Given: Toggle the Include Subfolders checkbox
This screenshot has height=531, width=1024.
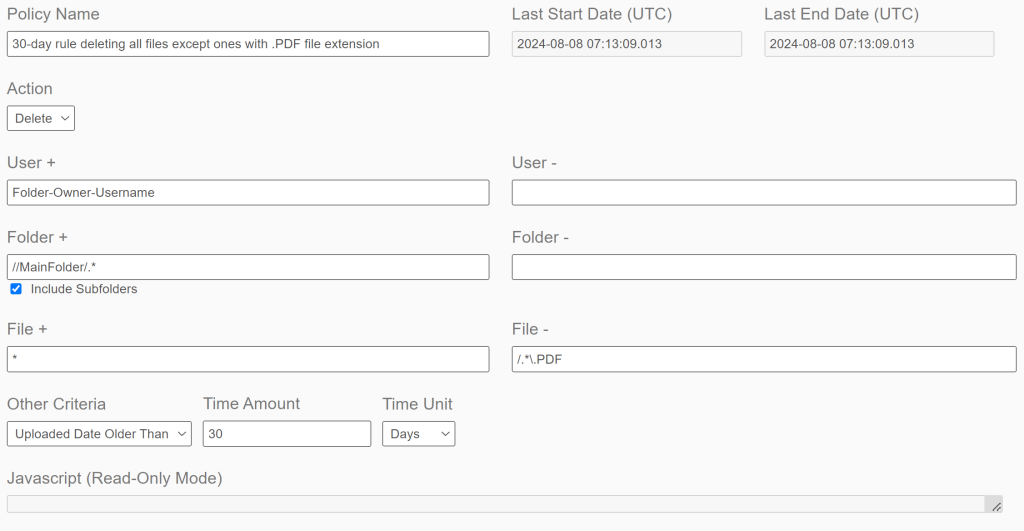Looking at the screenshot, I should pos(16,289).
